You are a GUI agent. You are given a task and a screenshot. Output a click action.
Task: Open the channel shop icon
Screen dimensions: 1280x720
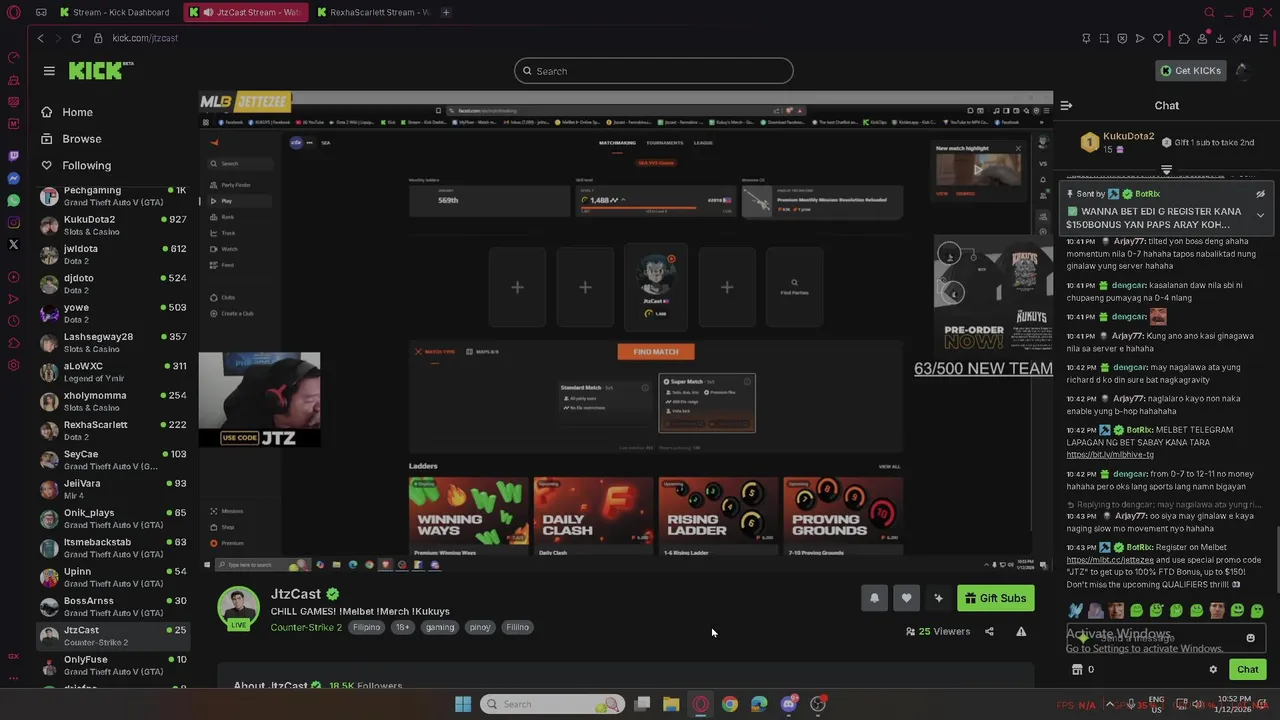pos(1077,670)
